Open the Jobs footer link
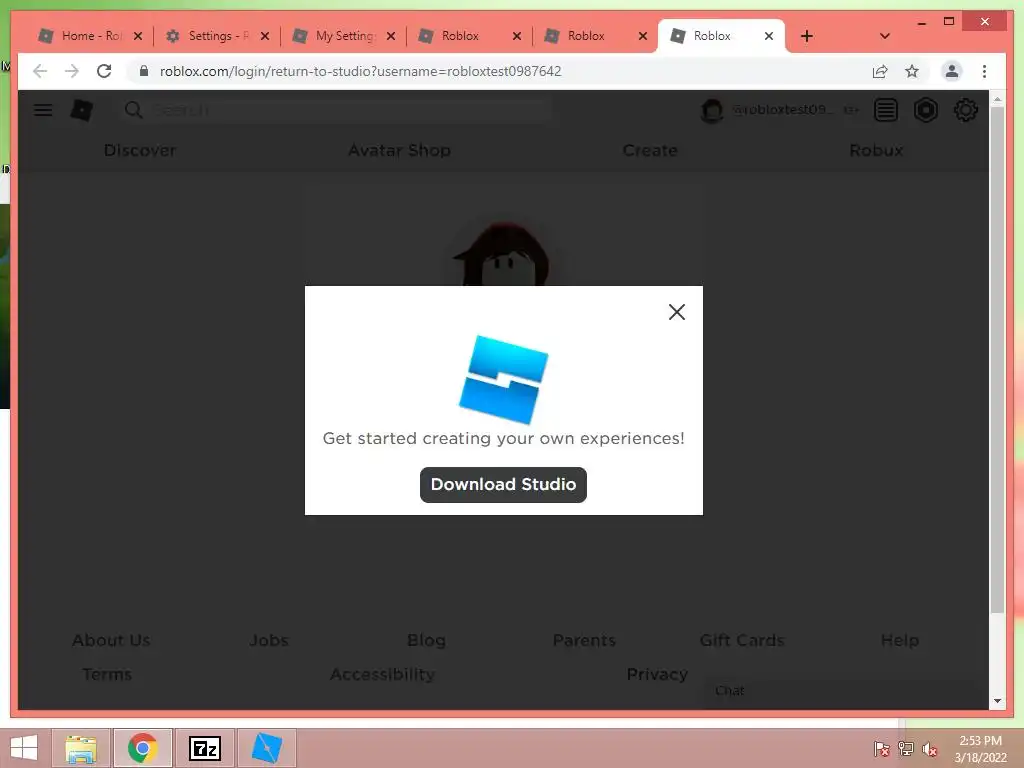This screenshot has height=768, width=1024. tap(268, 640)
